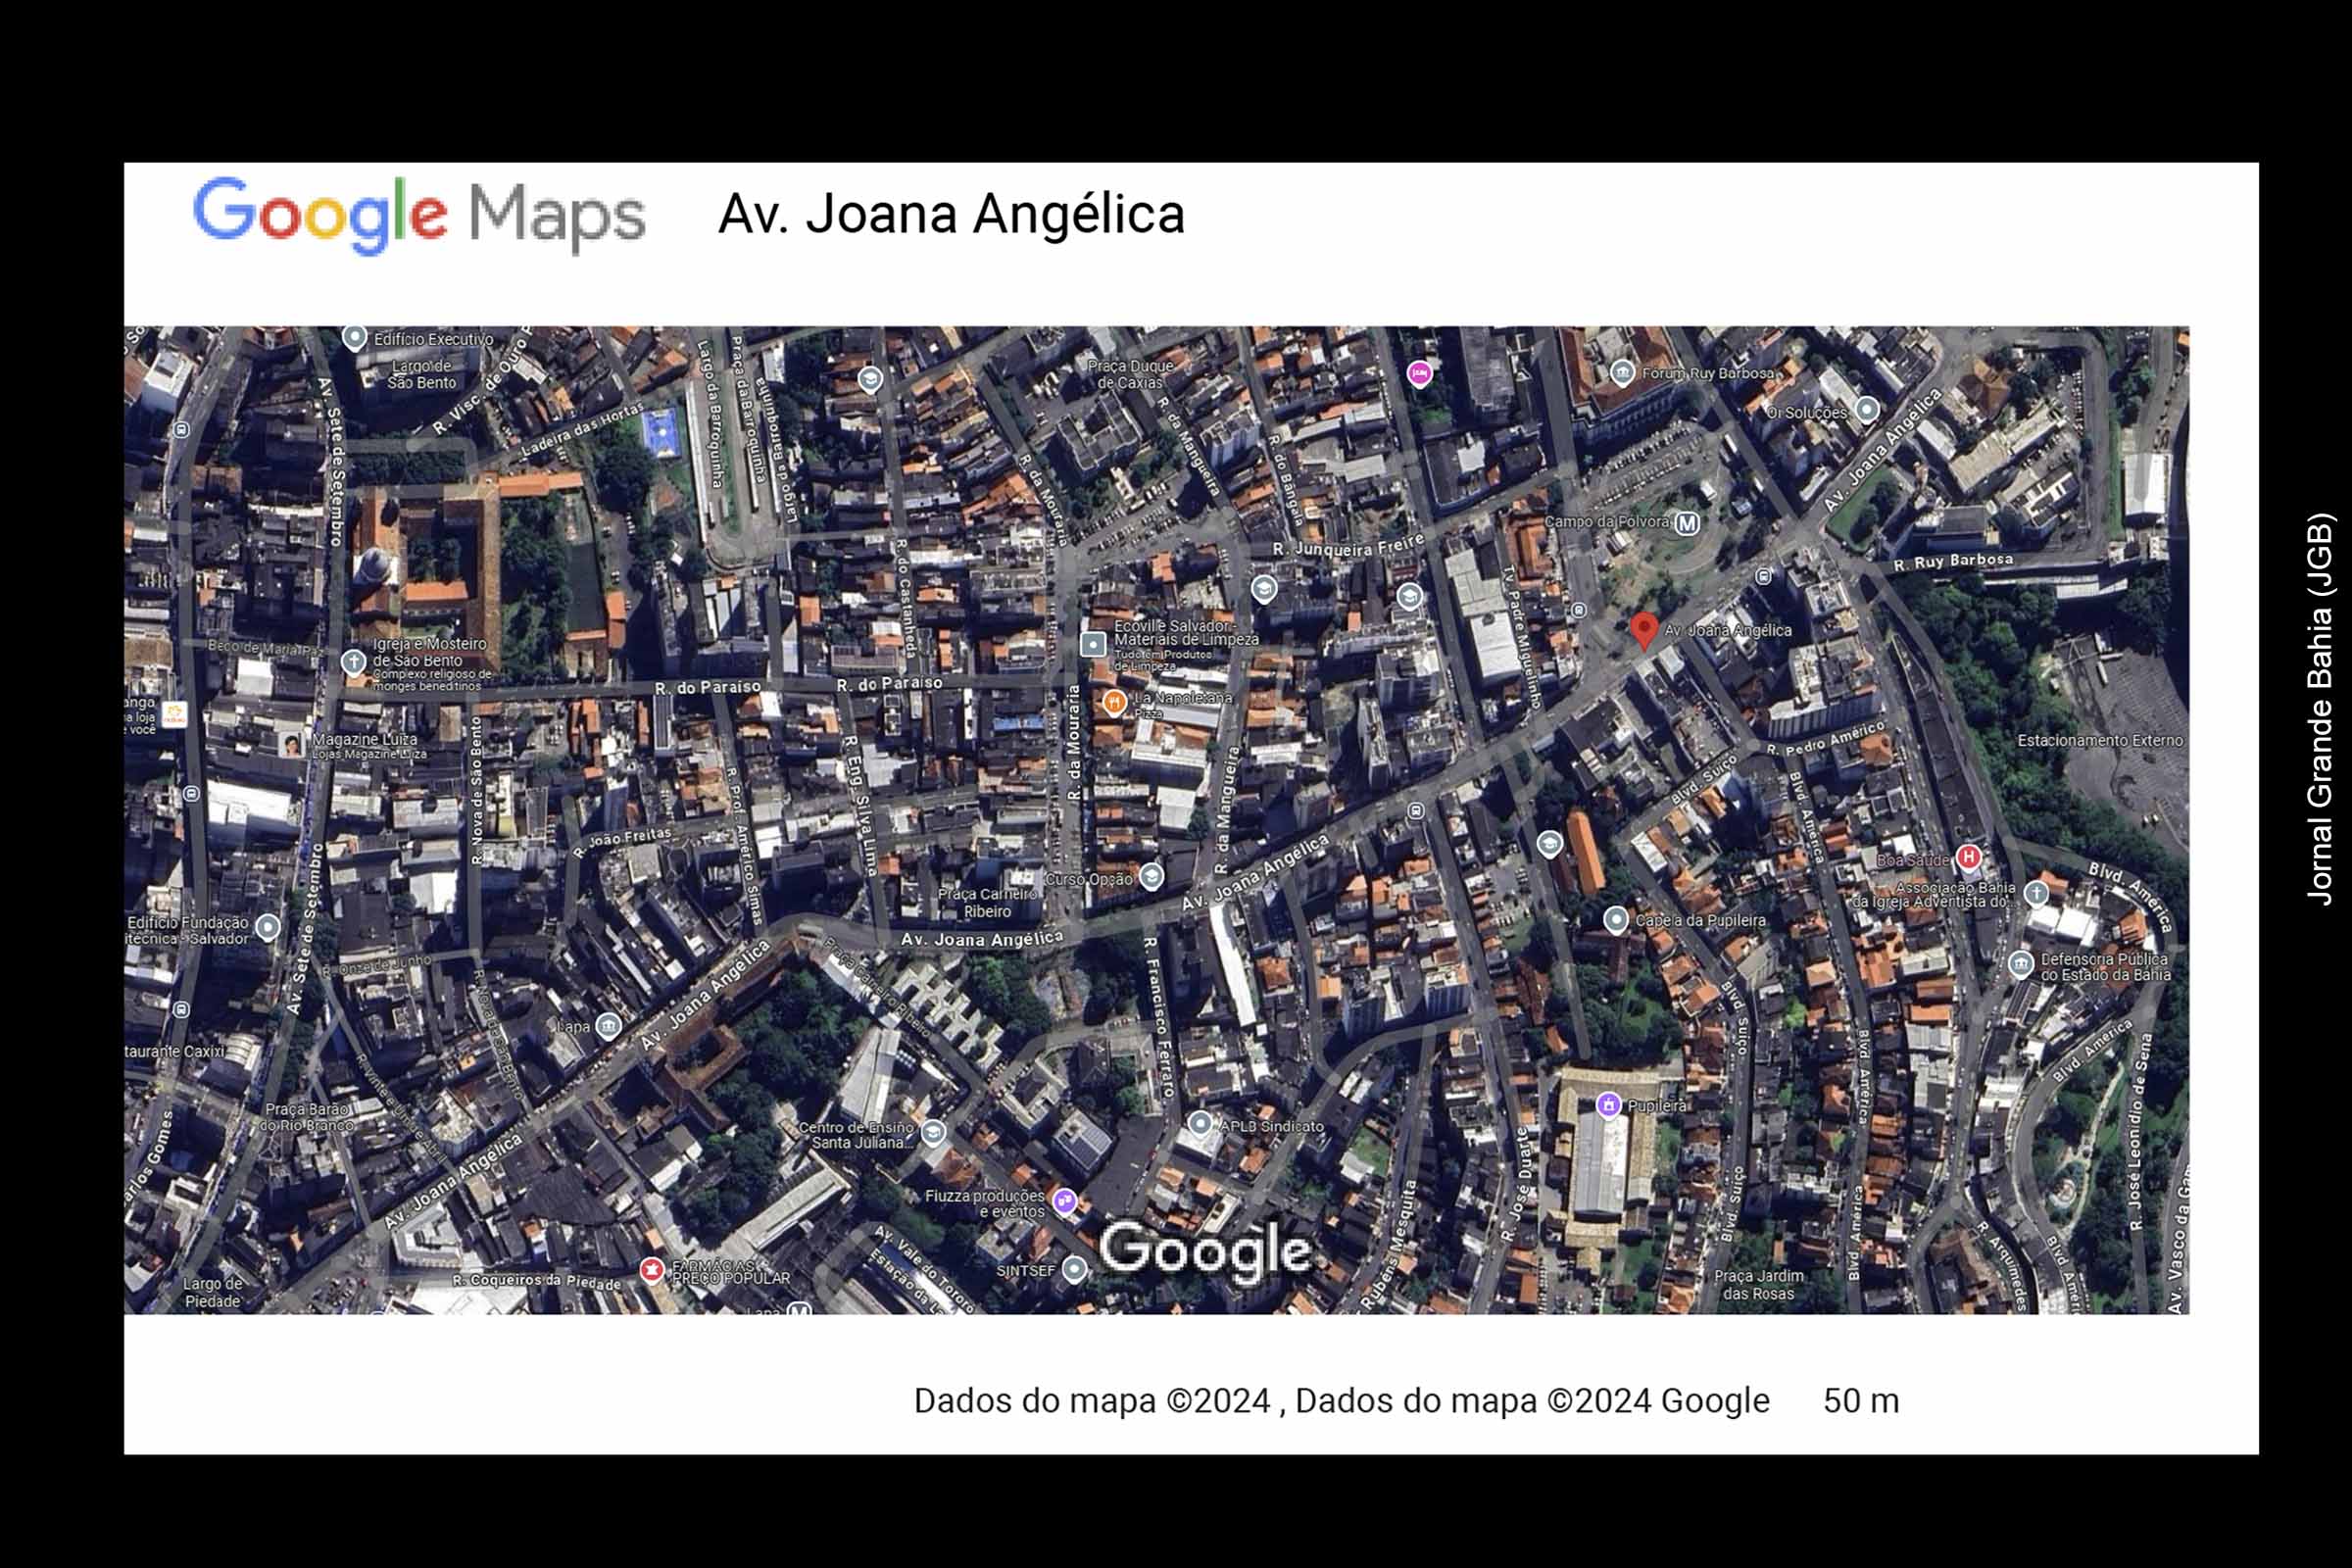Select the Oi Soluções place marker
The height and width of the screenshot is (1568, 2352).
pos(1867,410)
